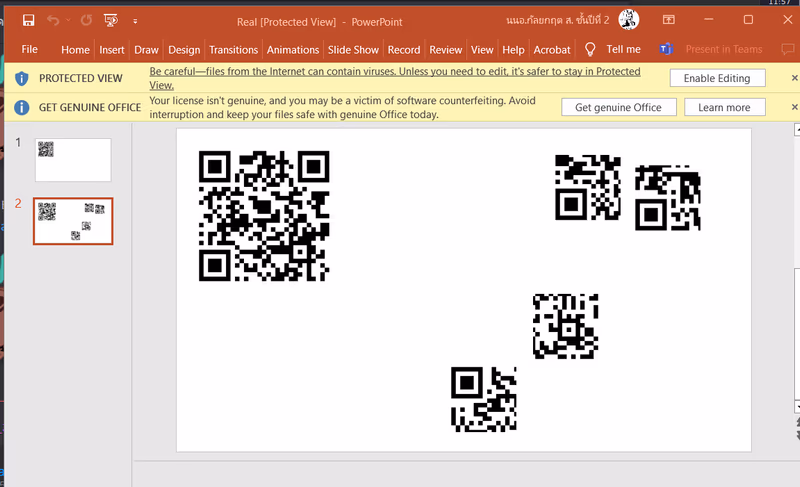Open the Slide Show tab
The image size is (800, 487).
pos(353,49)
